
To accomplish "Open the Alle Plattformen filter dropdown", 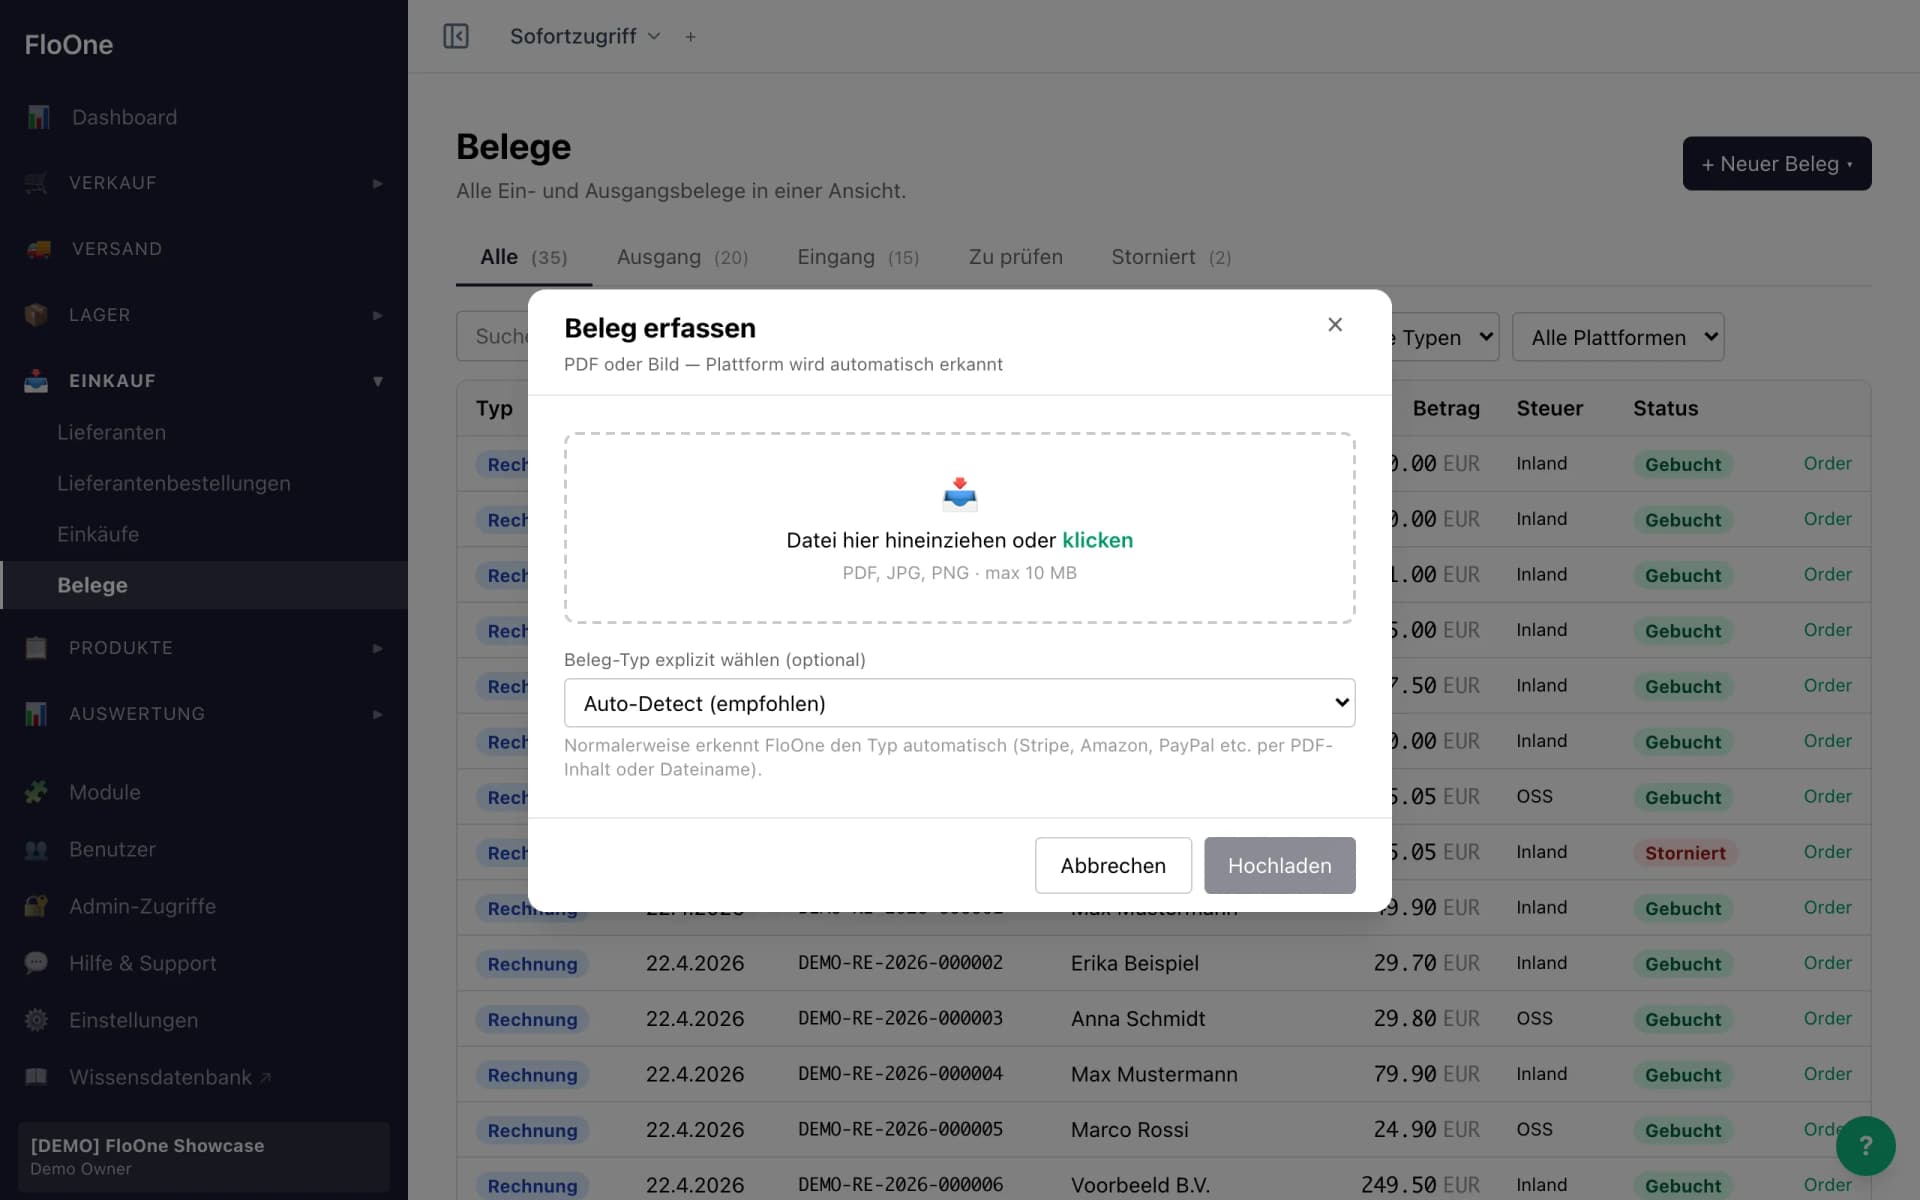I will point(1618,337).
